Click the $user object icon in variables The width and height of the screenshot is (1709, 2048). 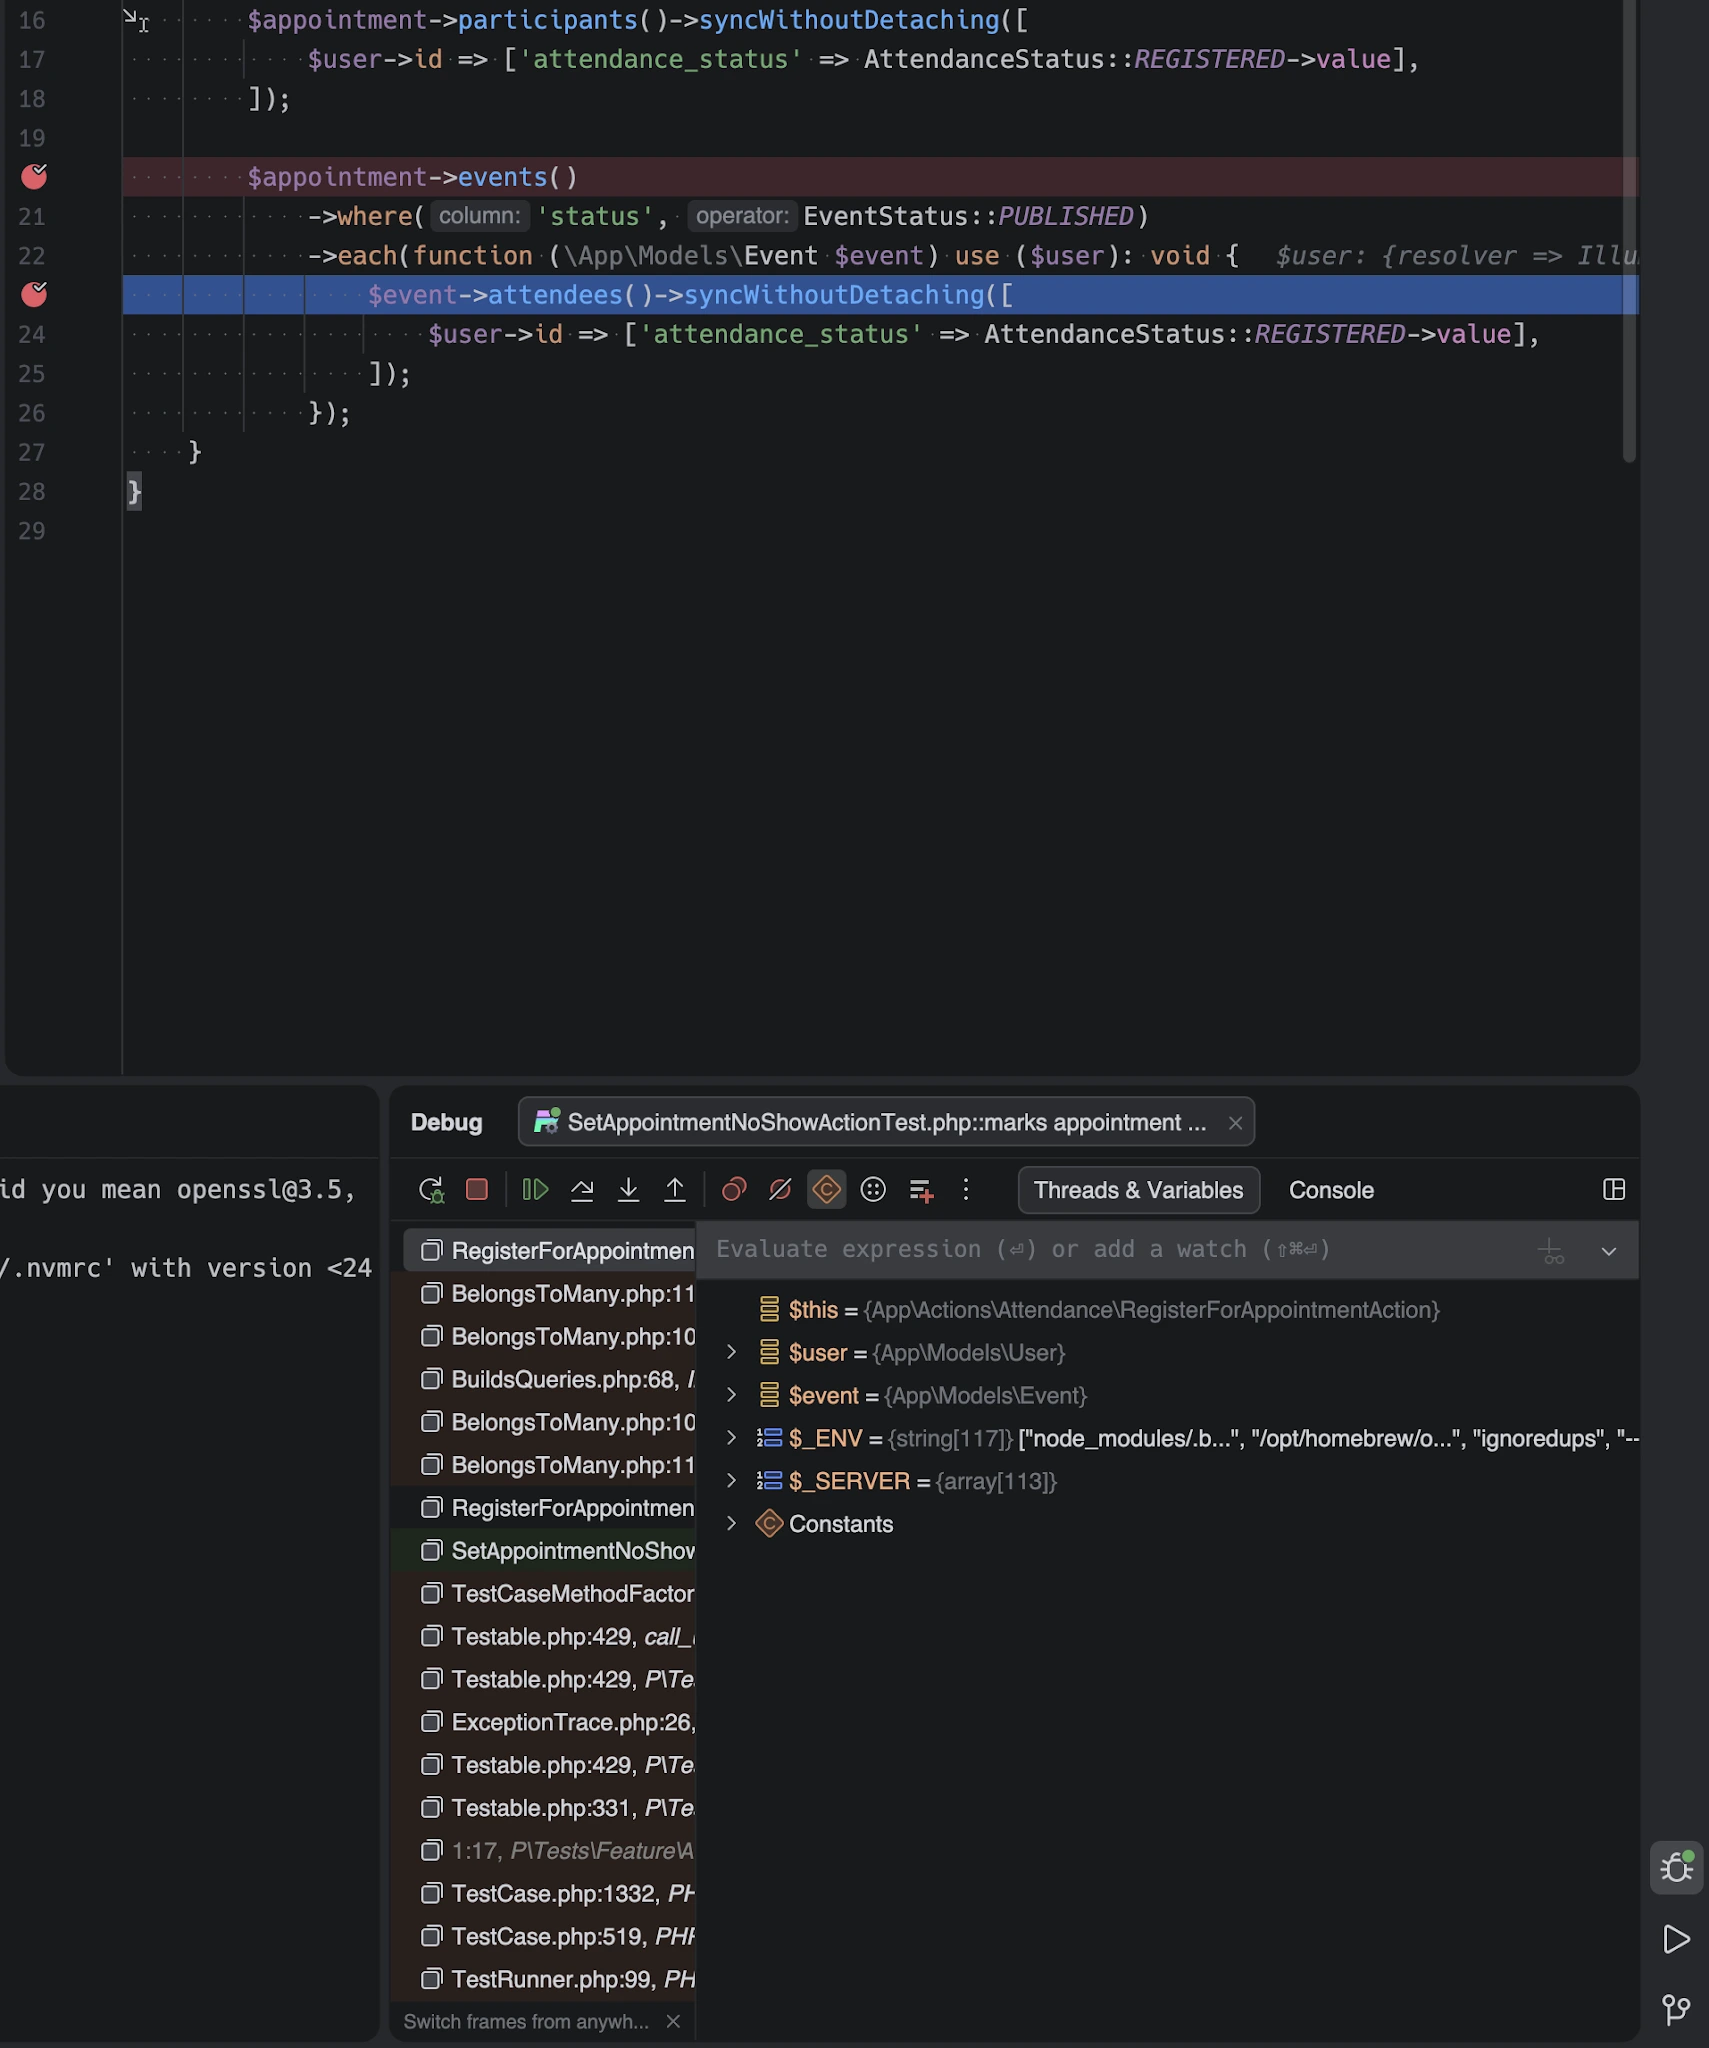pos(769,1353)
